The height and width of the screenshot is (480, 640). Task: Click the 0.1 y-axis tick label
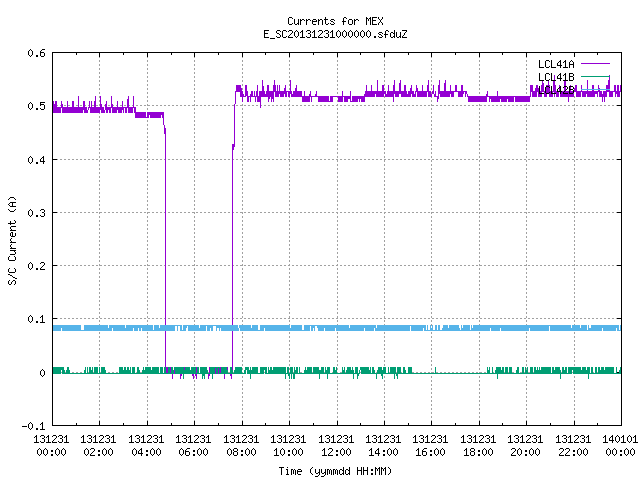click(36, 319)
